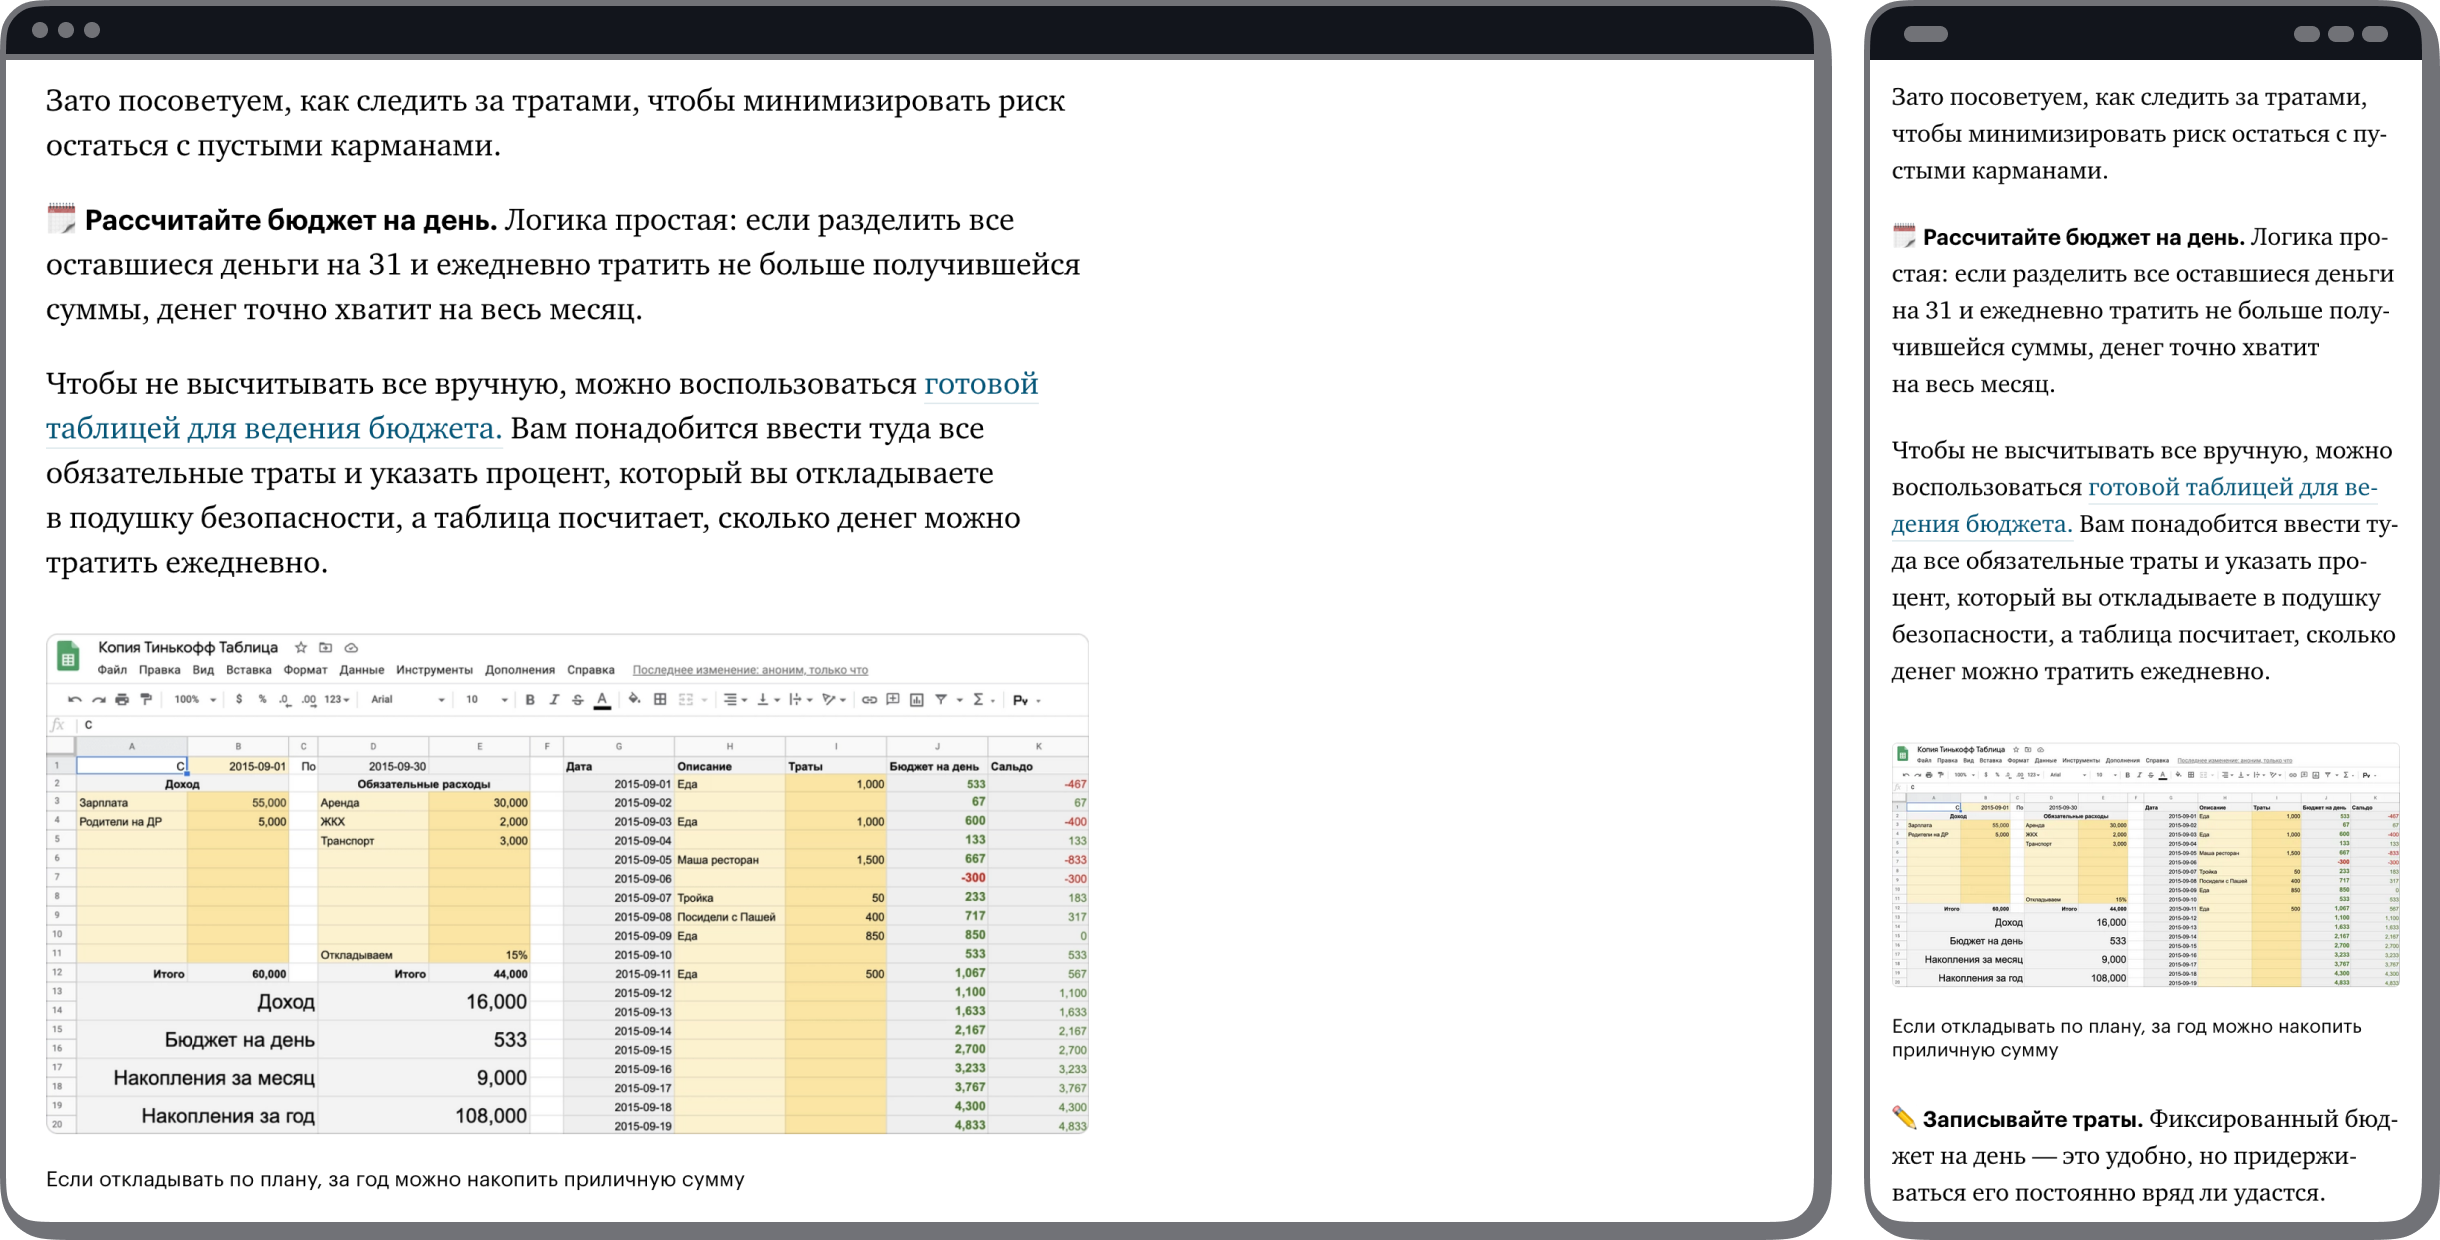The height and width of the screenshot is (1240, 2440).
Task: Expand the vertical align dropdown
Action: pyautogui.click(x=768, y=700)
